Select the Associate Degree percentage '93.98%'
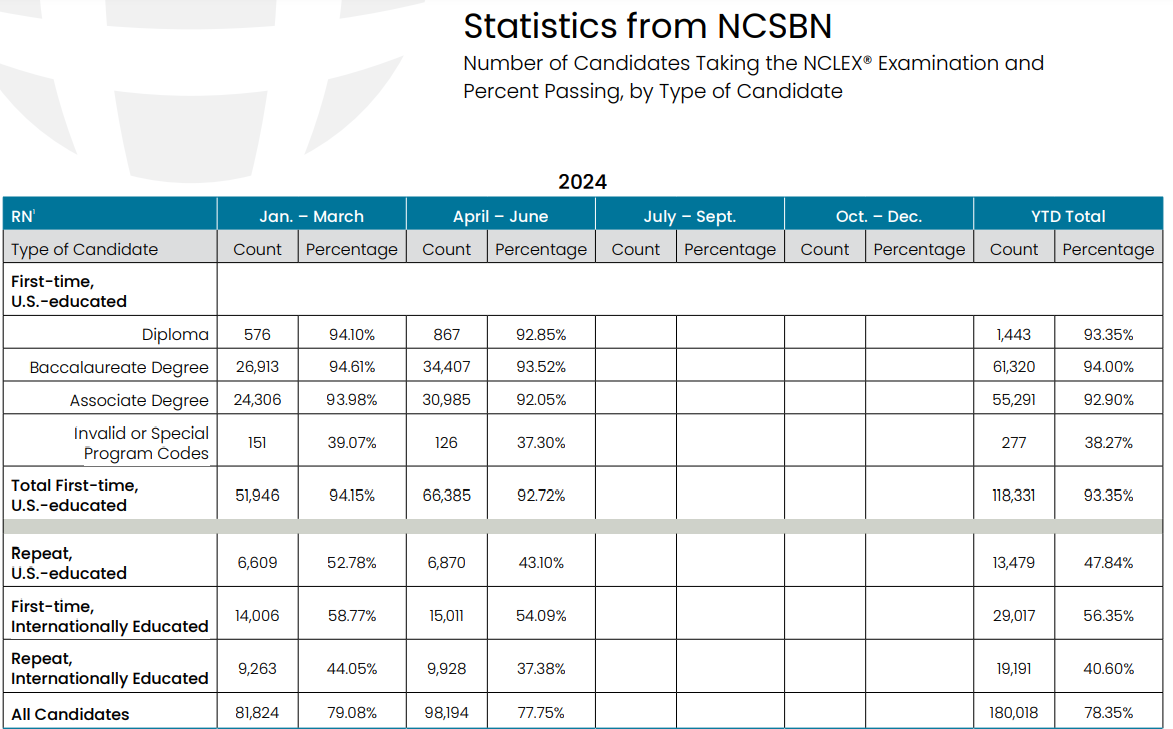This screenshot has height=729, width=1173. [x=352, y=400]
